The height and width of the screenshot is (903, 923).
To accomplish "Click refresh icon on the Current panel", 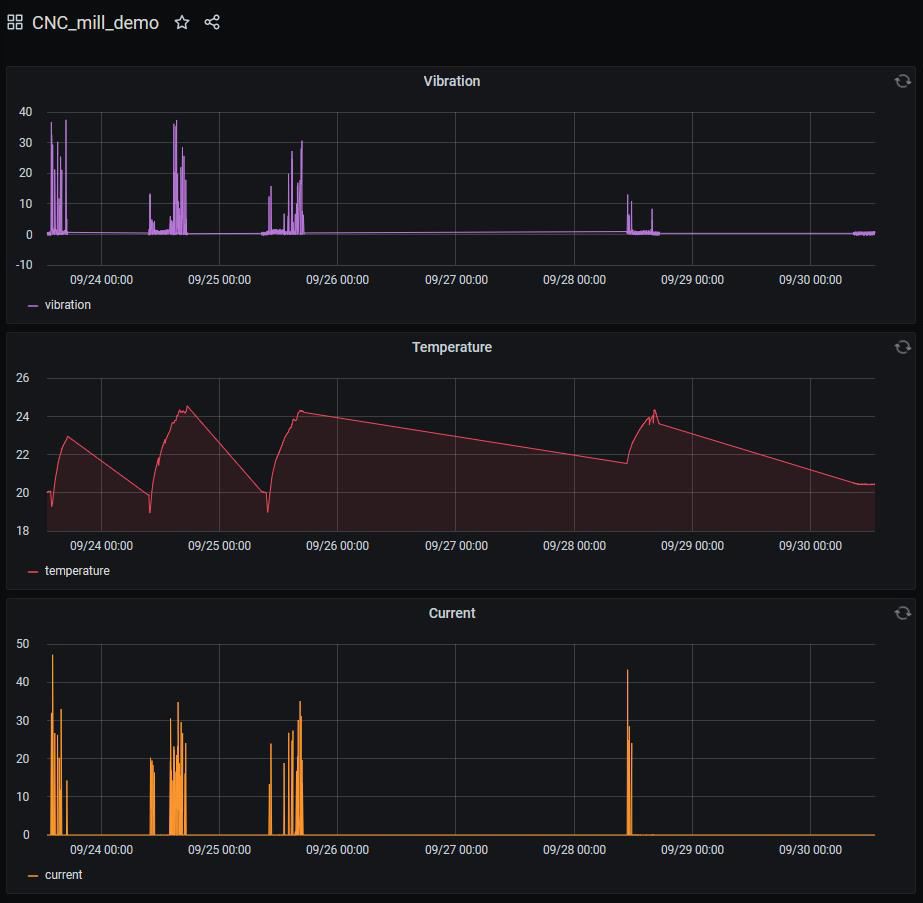I will (x=902, y=613).
